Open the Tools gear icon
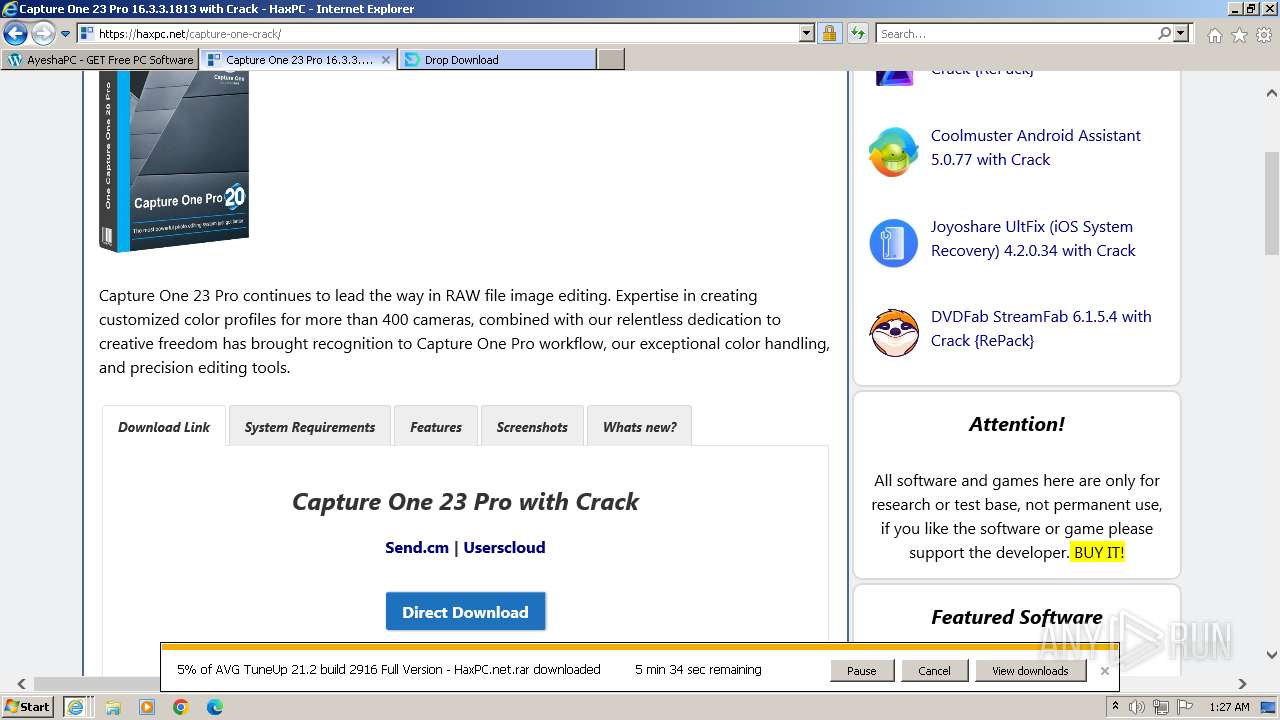The height and width of the screenshot is (720, 1280). pyautogui.click(x=1264, y=35)
